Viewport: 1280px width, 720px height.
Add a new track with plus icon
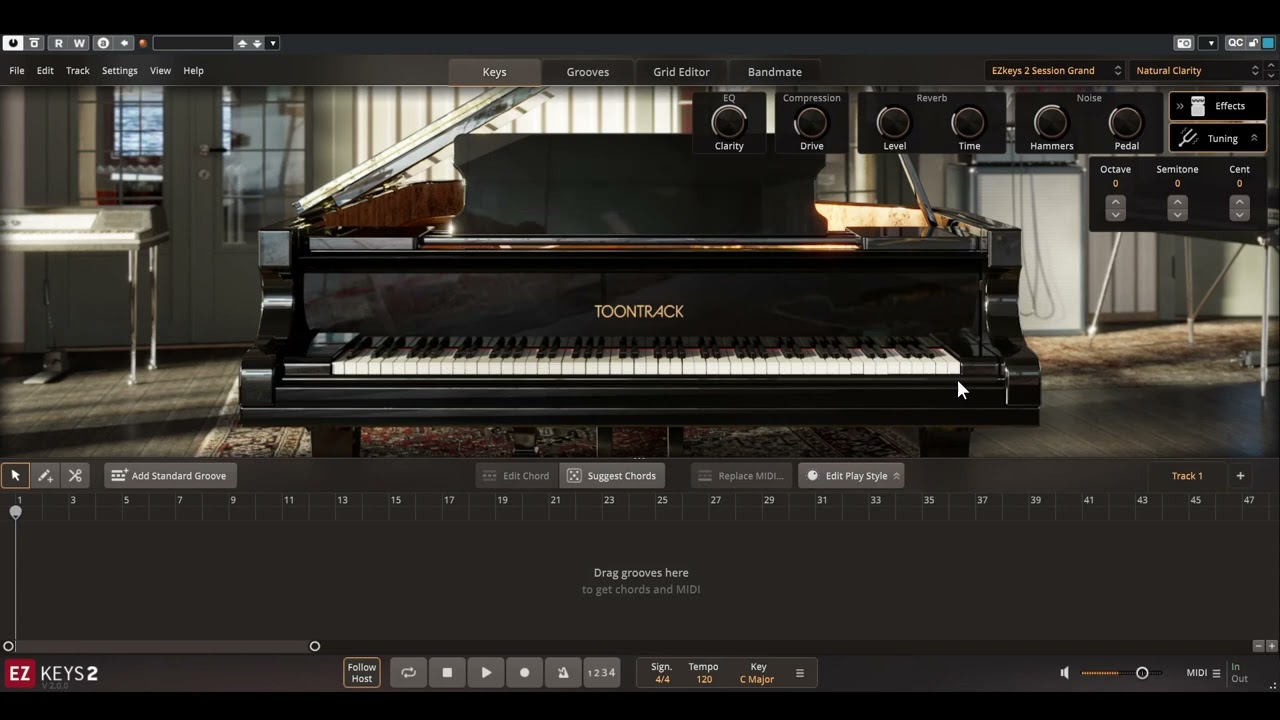coord(1240,476)
